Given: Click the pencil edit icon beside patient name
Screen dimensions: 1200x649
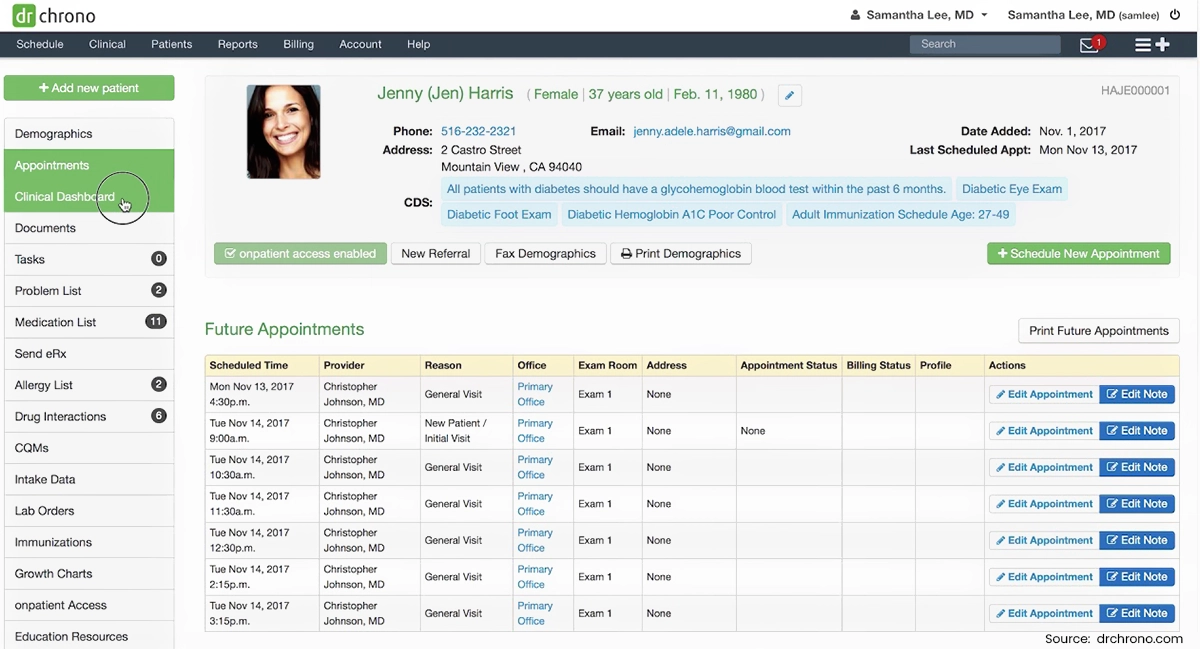Looking at the screenshot, I should (789, 95).
